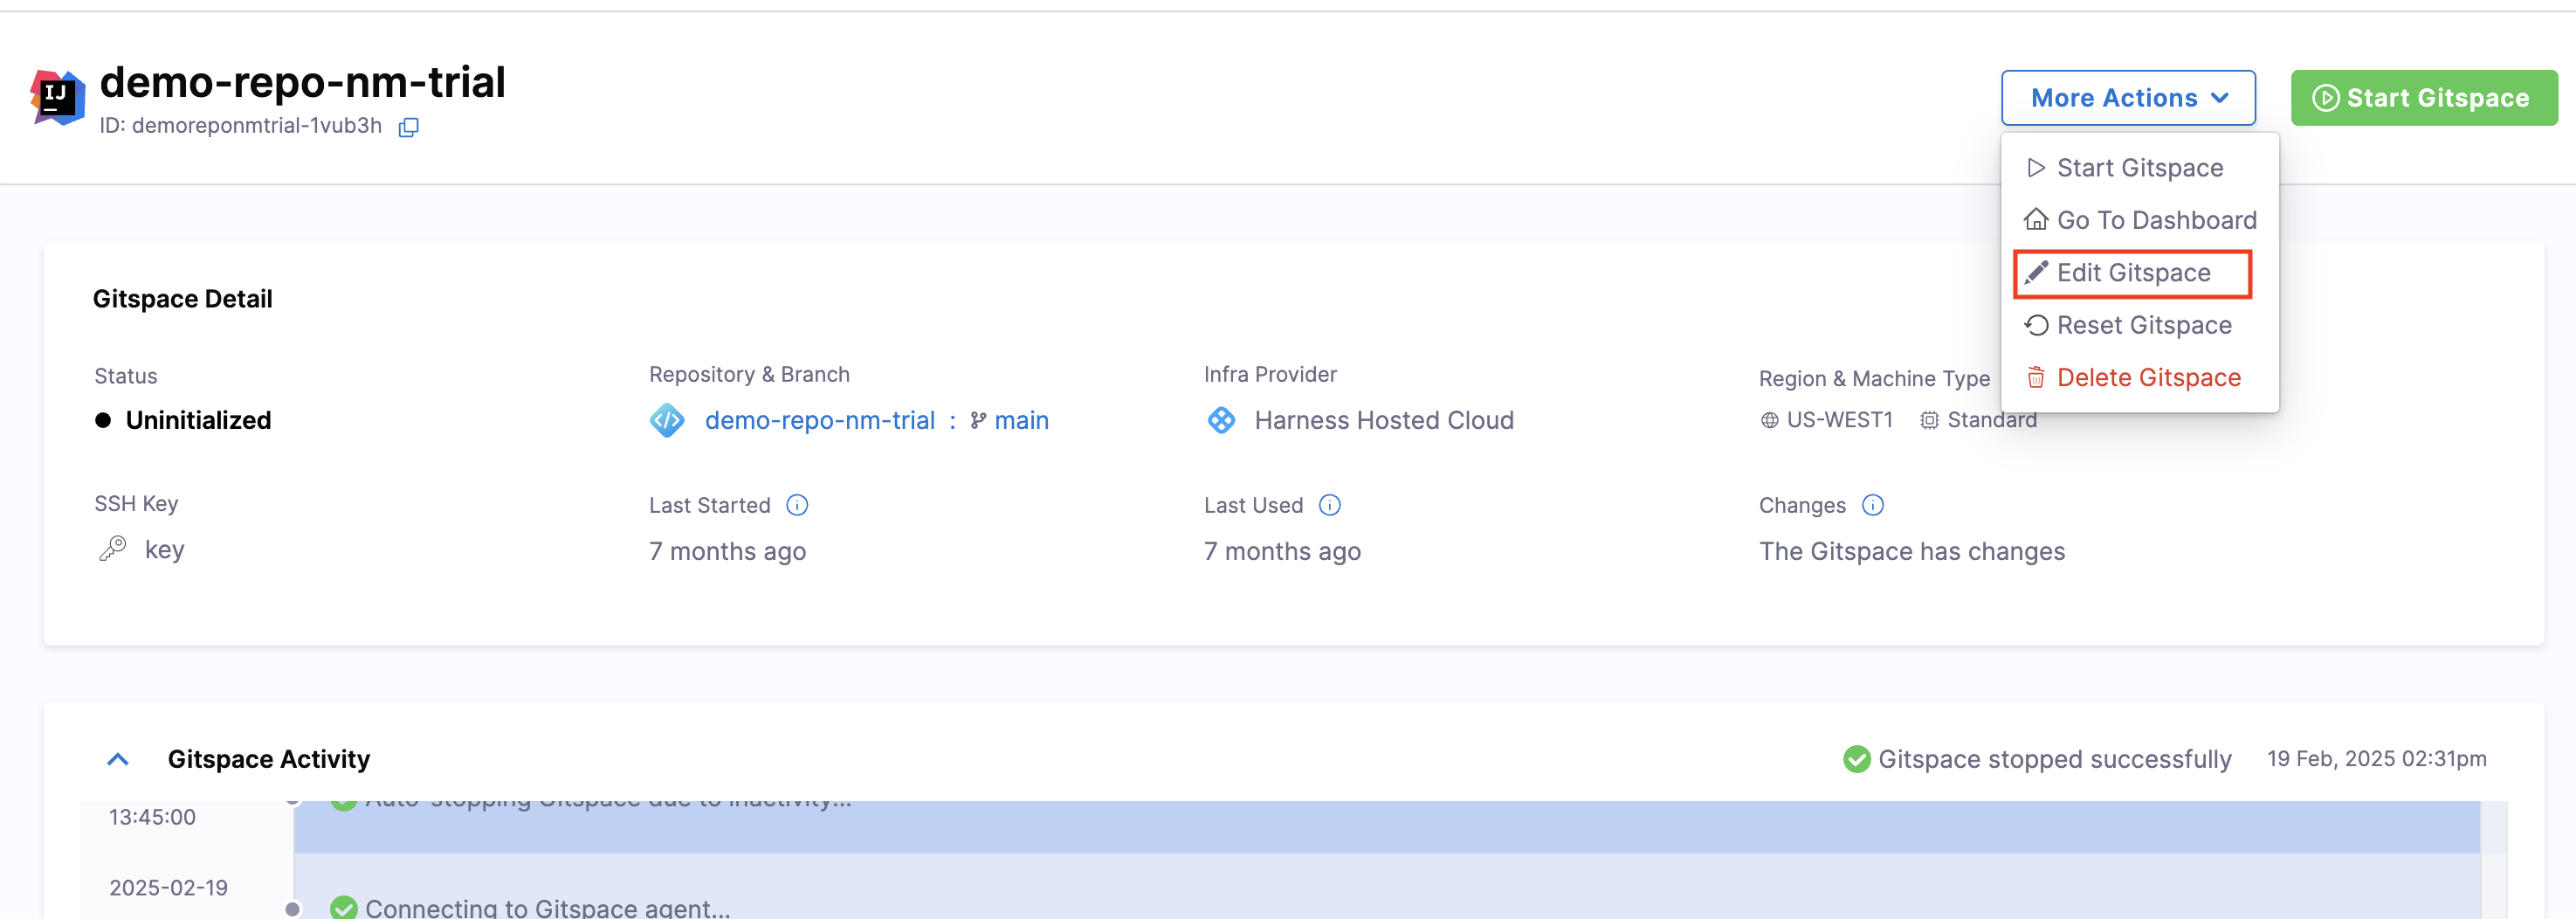This screenshot has height=919, width=2576.
Task: Open the demo-repo-nm-trial repository link
Action: [x=819, y=420]
